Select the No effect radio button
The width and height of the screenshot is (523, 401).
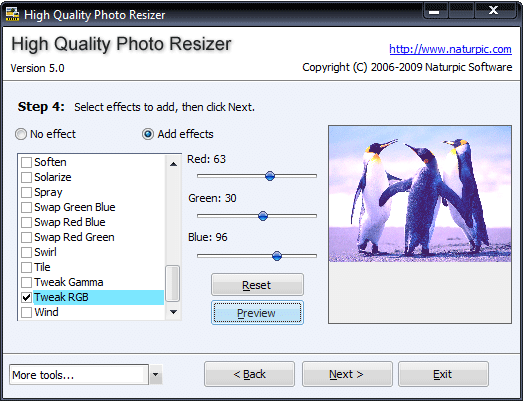click(21, 134)
